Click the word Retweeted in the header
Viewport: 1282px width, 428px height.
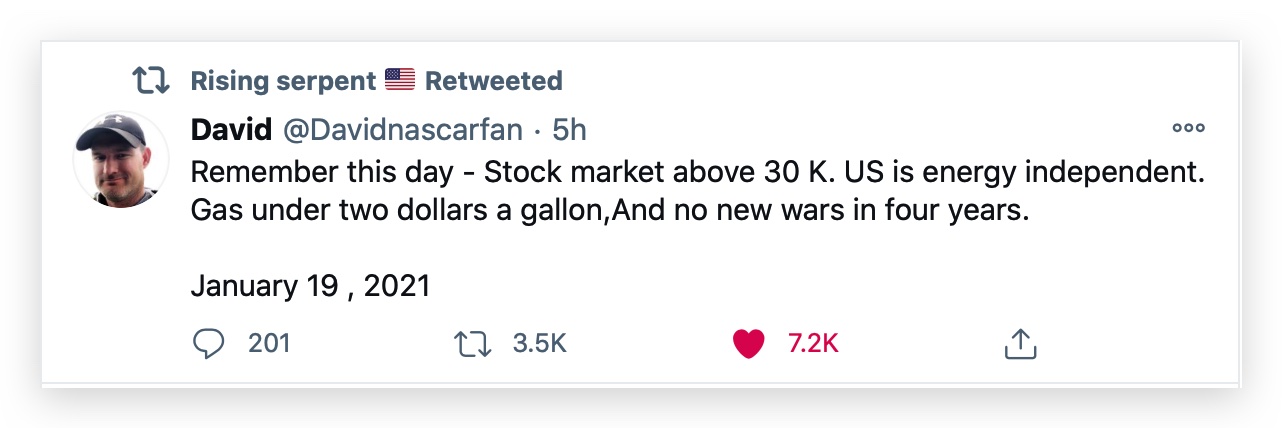[493, 81]
